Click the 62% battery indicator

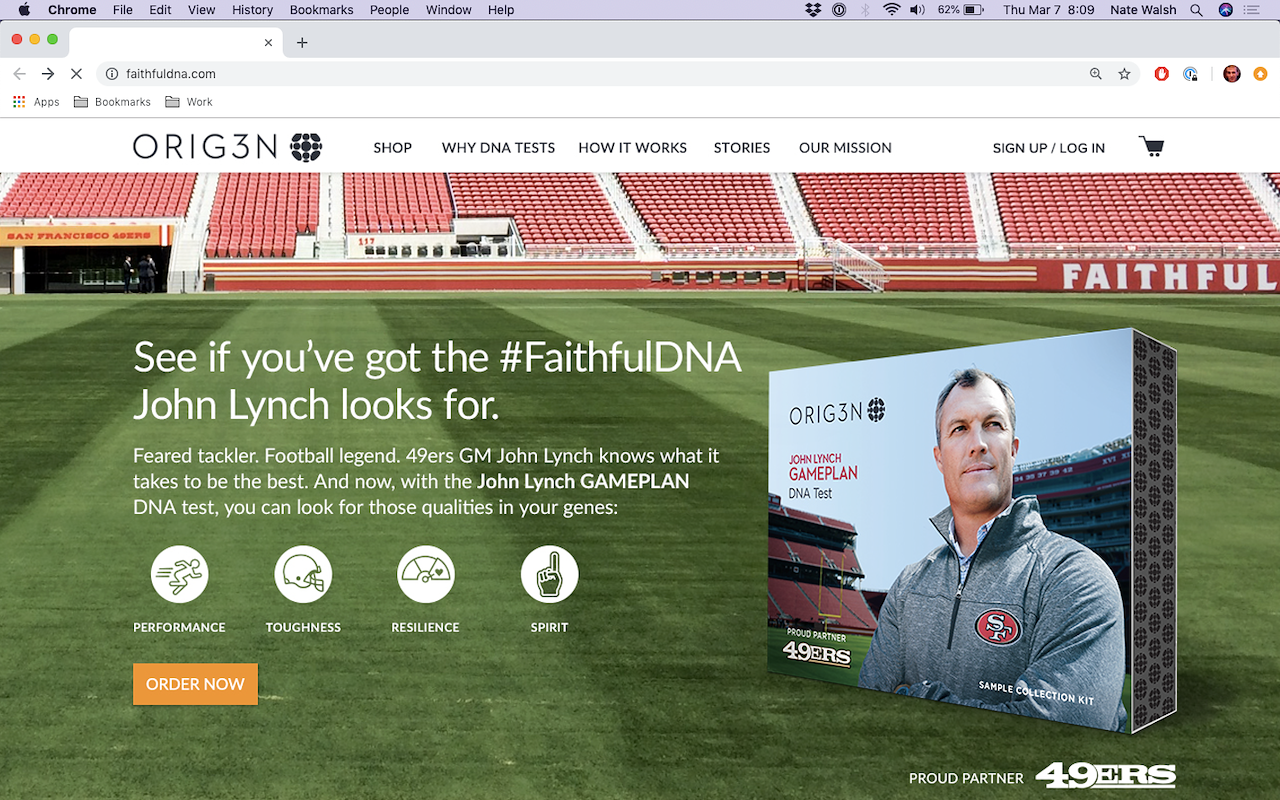(961, 10)
